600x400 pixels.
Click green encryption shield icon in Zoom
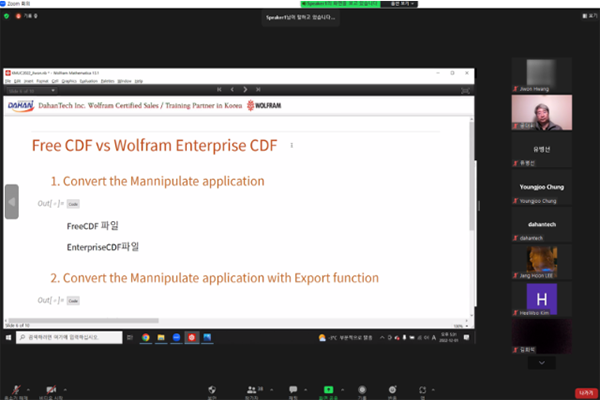[x=7, y=16]
